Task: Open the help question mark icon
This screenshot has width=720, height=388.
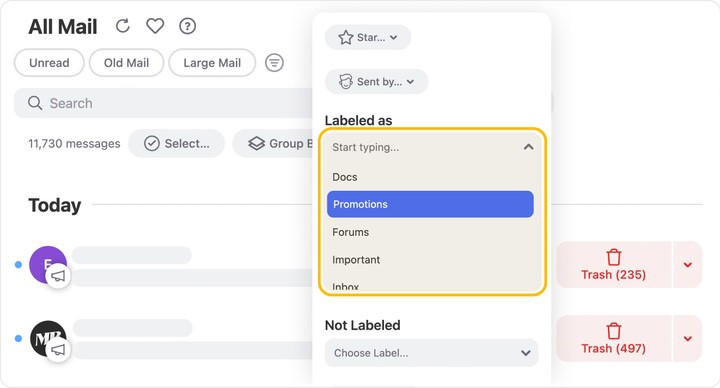Action: pos(187,26)
